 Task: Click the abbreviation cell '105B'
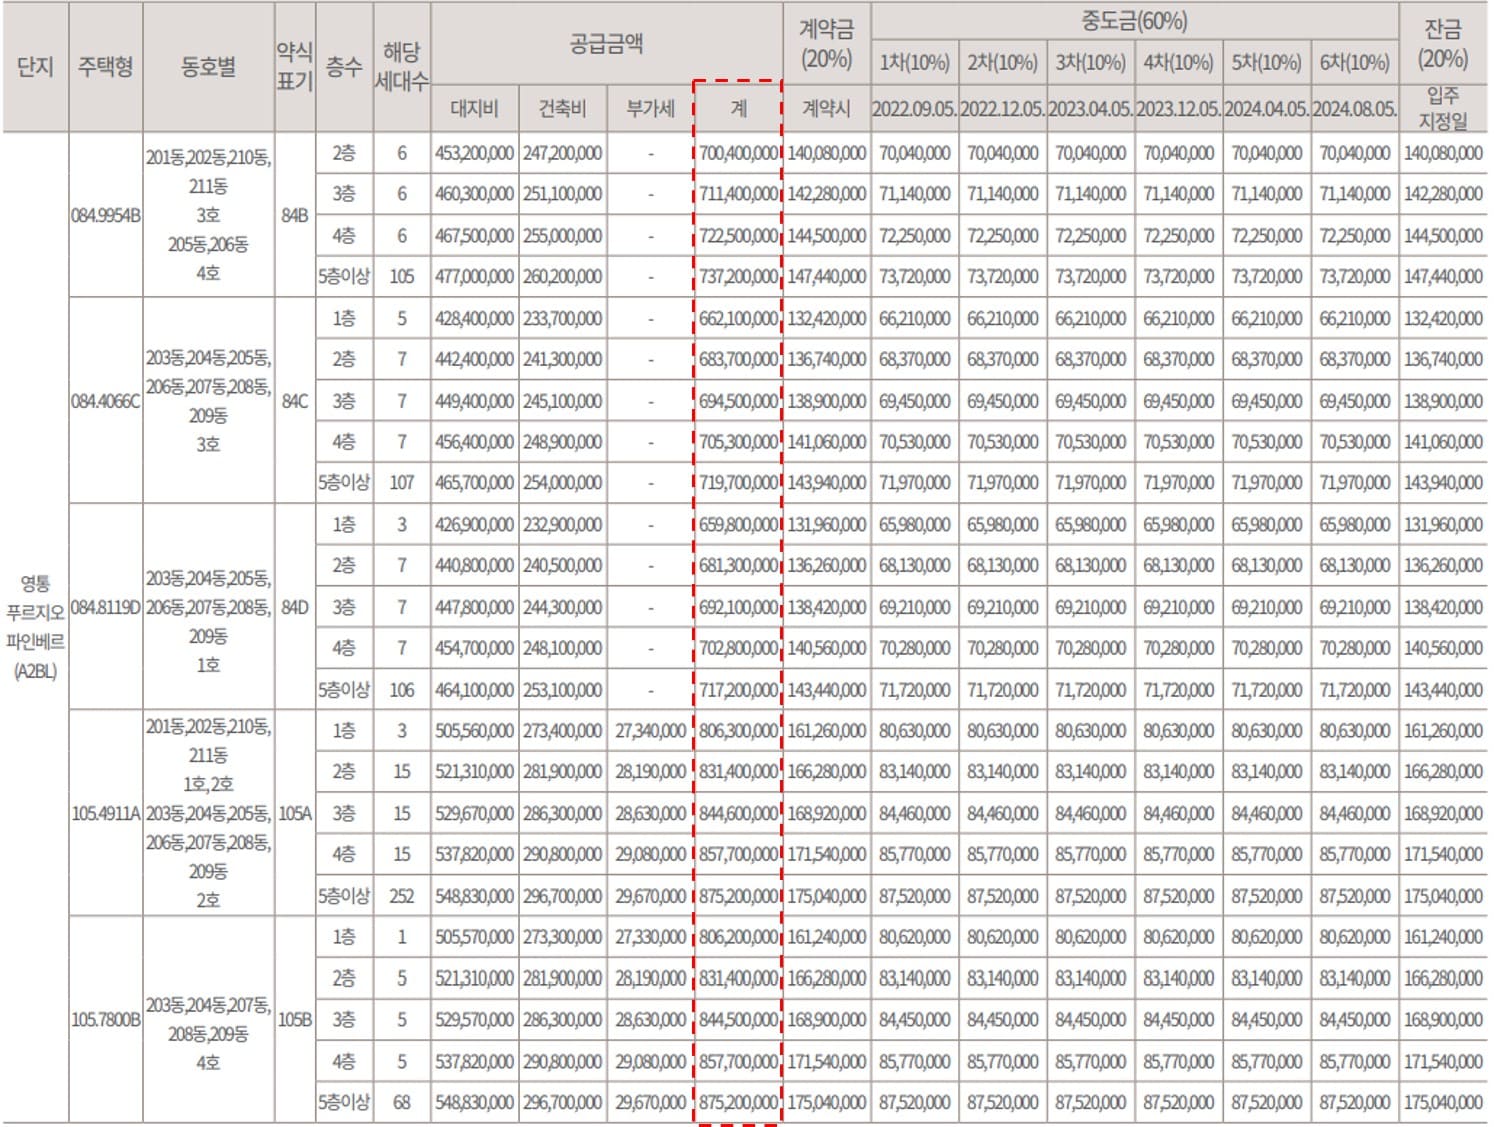pos(295,1020)
